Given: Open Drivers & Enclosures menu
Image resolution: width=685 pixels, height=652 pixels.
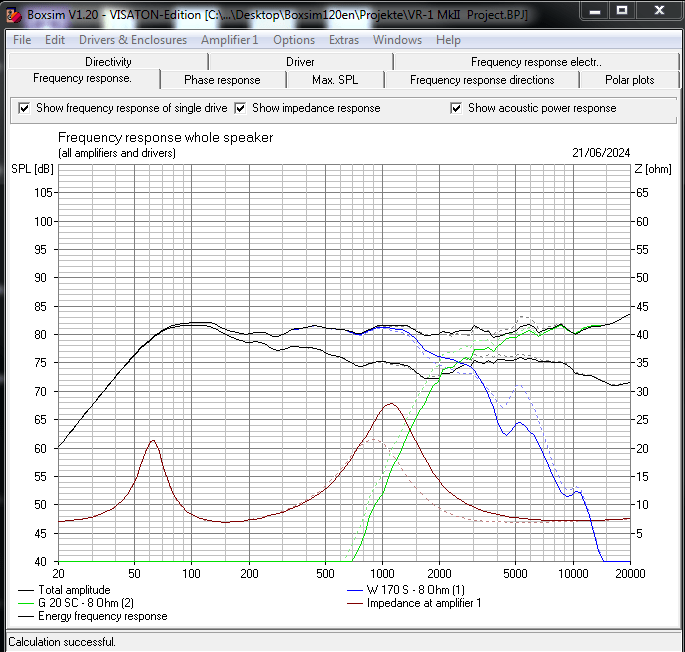Looking at the screenshot, I should point(133,40).
